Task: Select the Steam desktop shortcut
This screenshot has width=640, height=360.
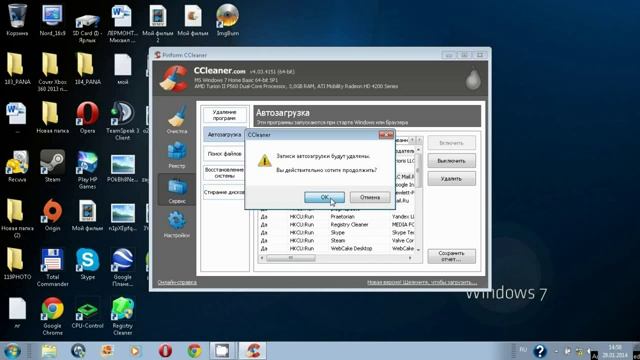Action: [x=52, y=167]
